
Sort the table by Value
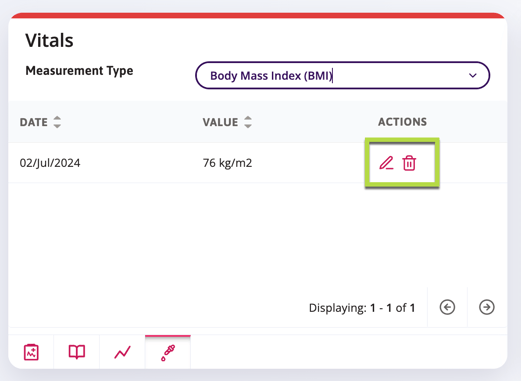tap(248, 122)
